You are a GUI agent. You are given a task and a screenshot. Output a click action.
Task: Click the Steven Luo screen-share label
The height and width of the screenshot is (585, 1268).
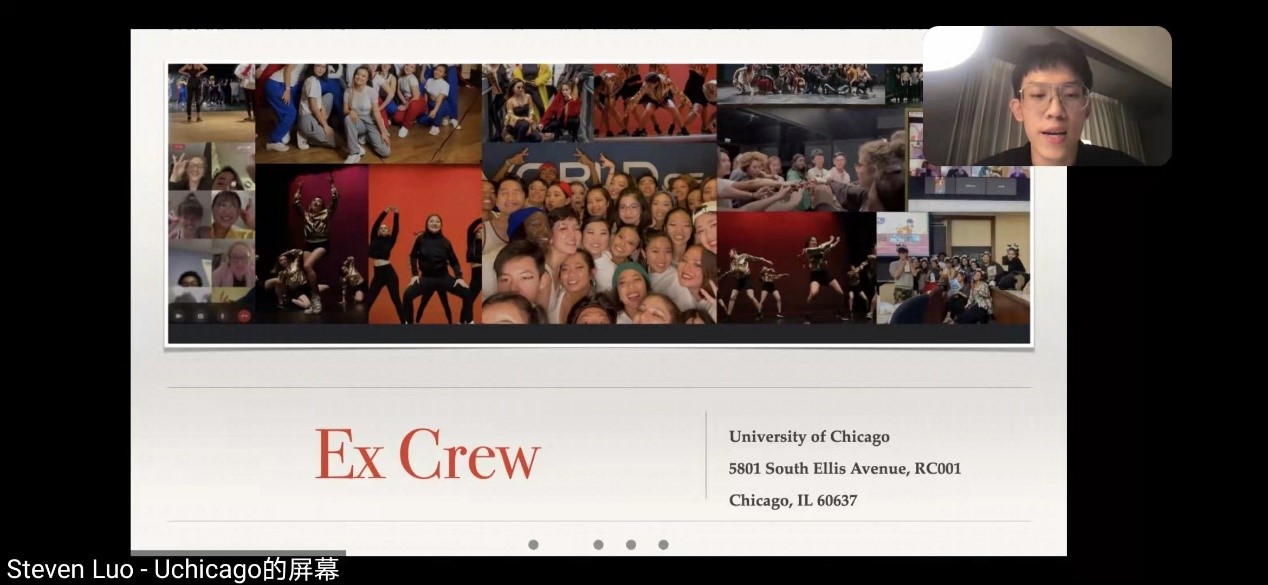click(173, 570)
